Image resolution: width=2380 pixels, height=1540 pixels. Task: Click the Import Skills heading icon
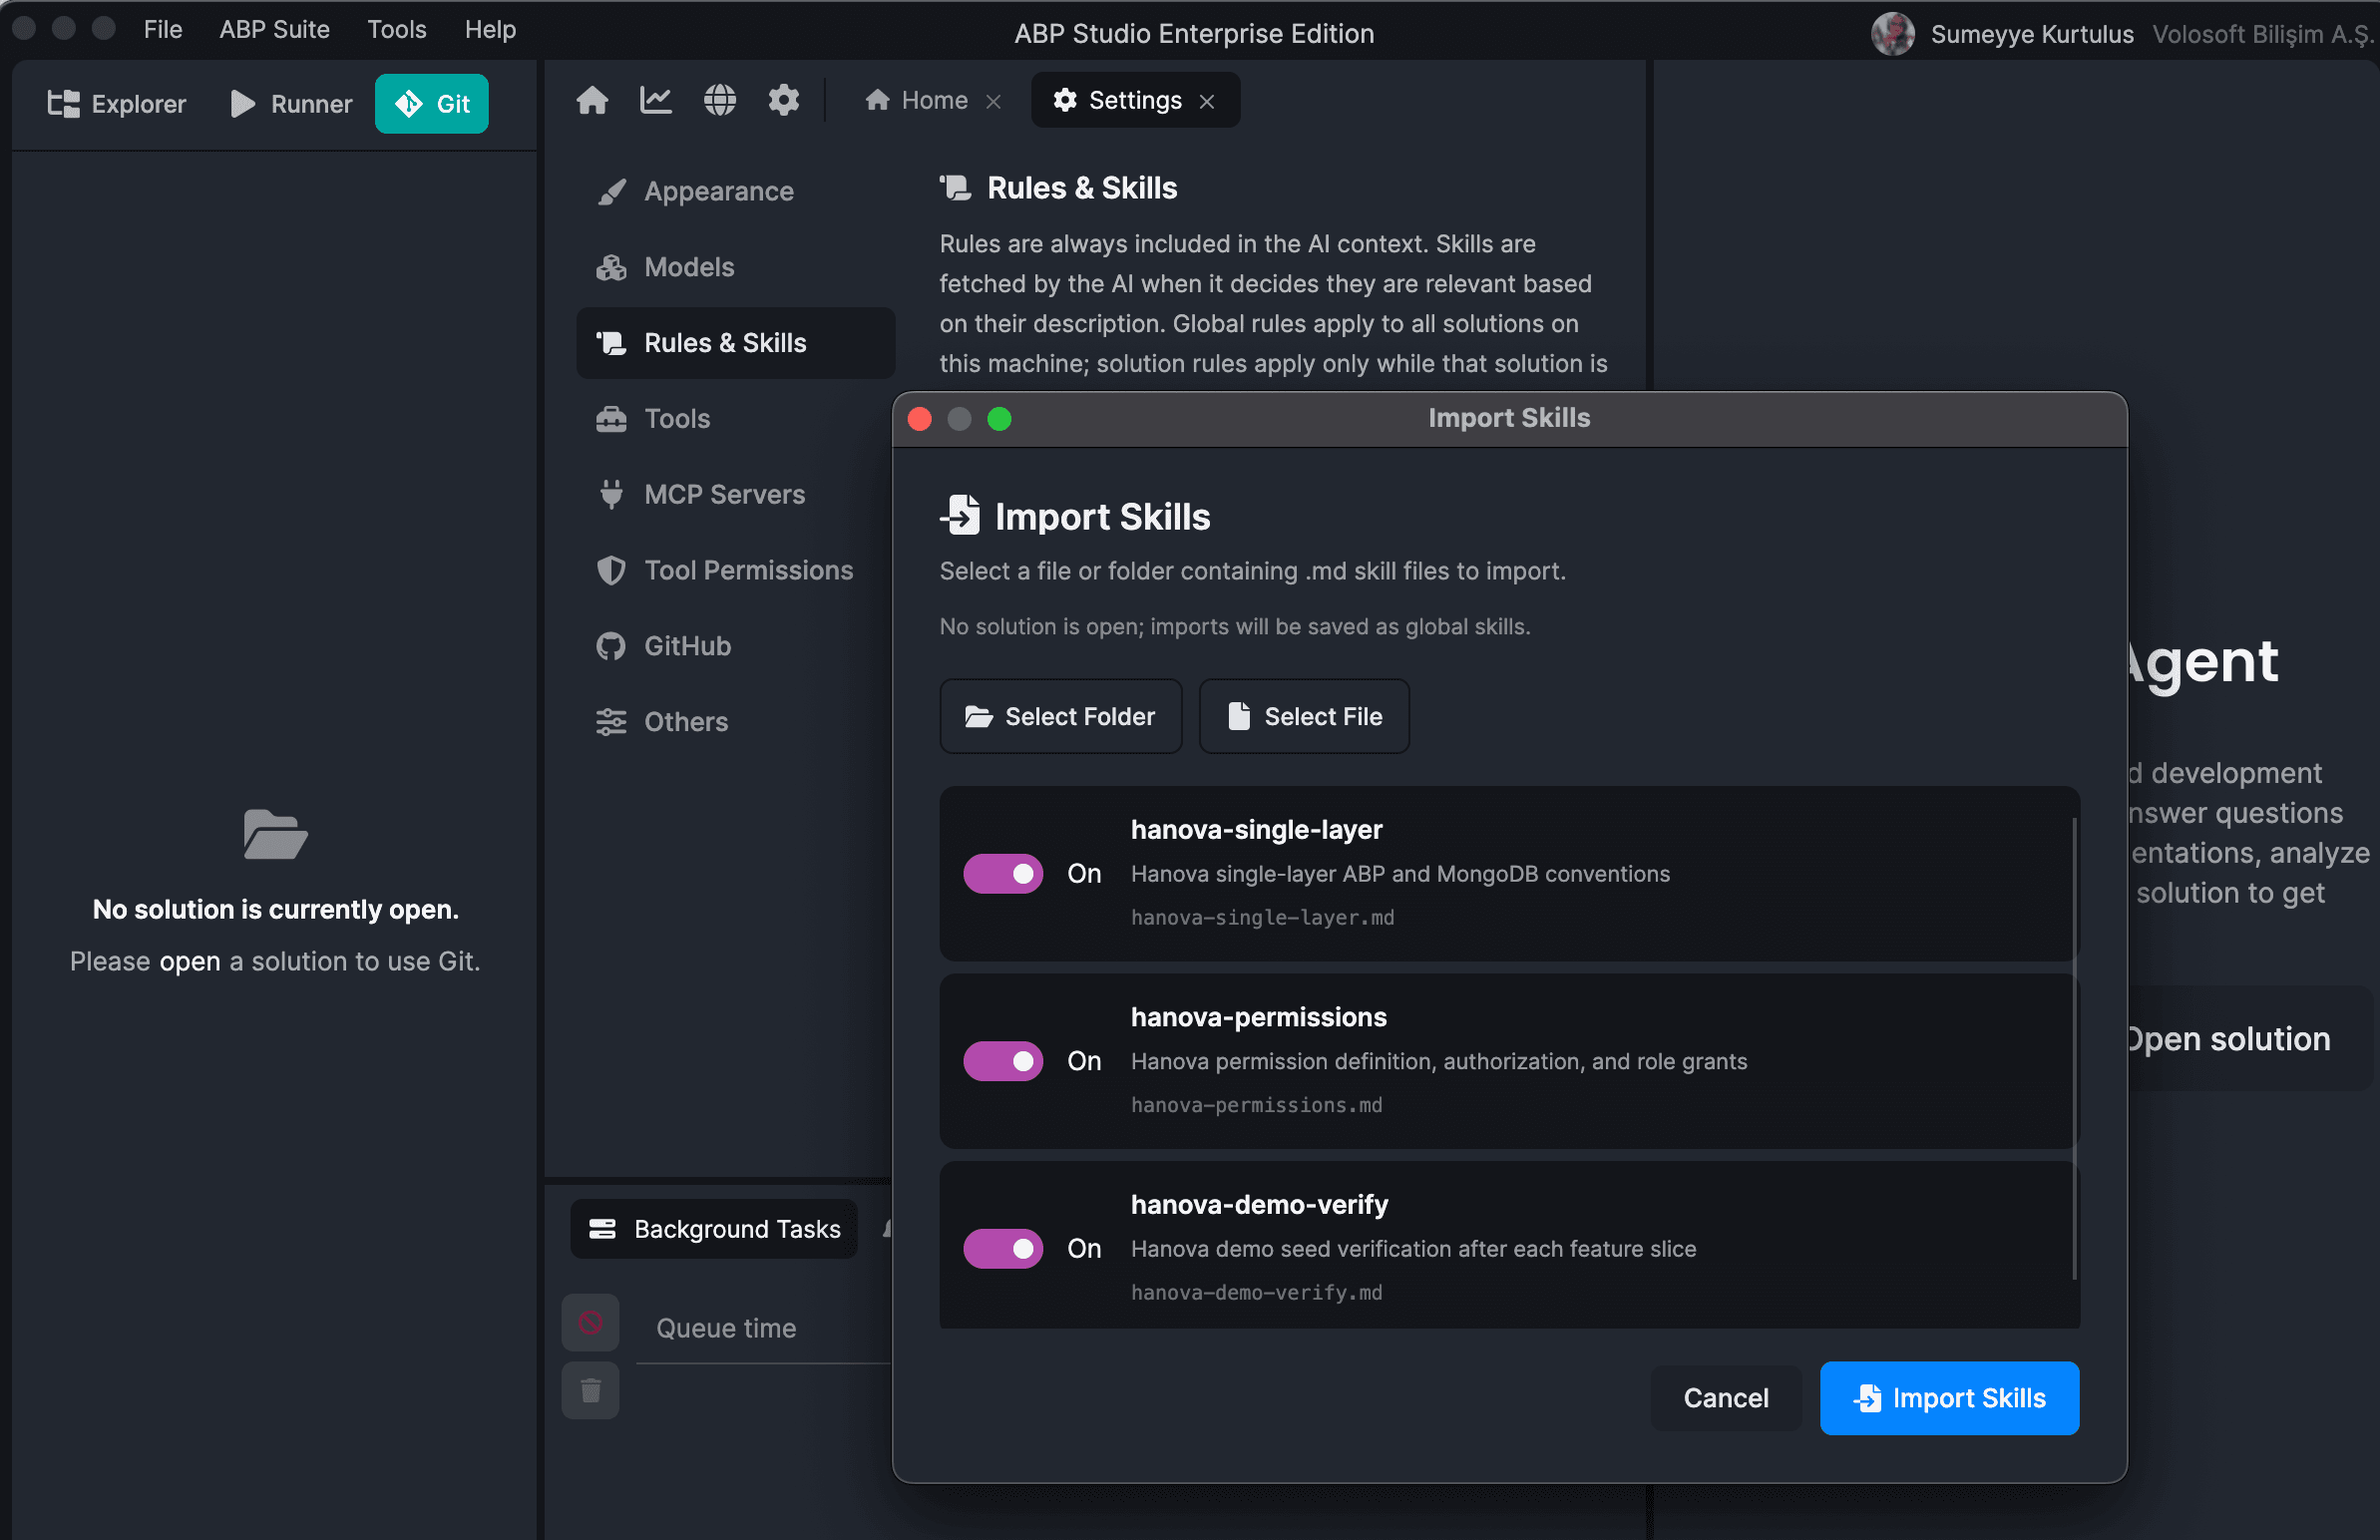coord(960,516)
